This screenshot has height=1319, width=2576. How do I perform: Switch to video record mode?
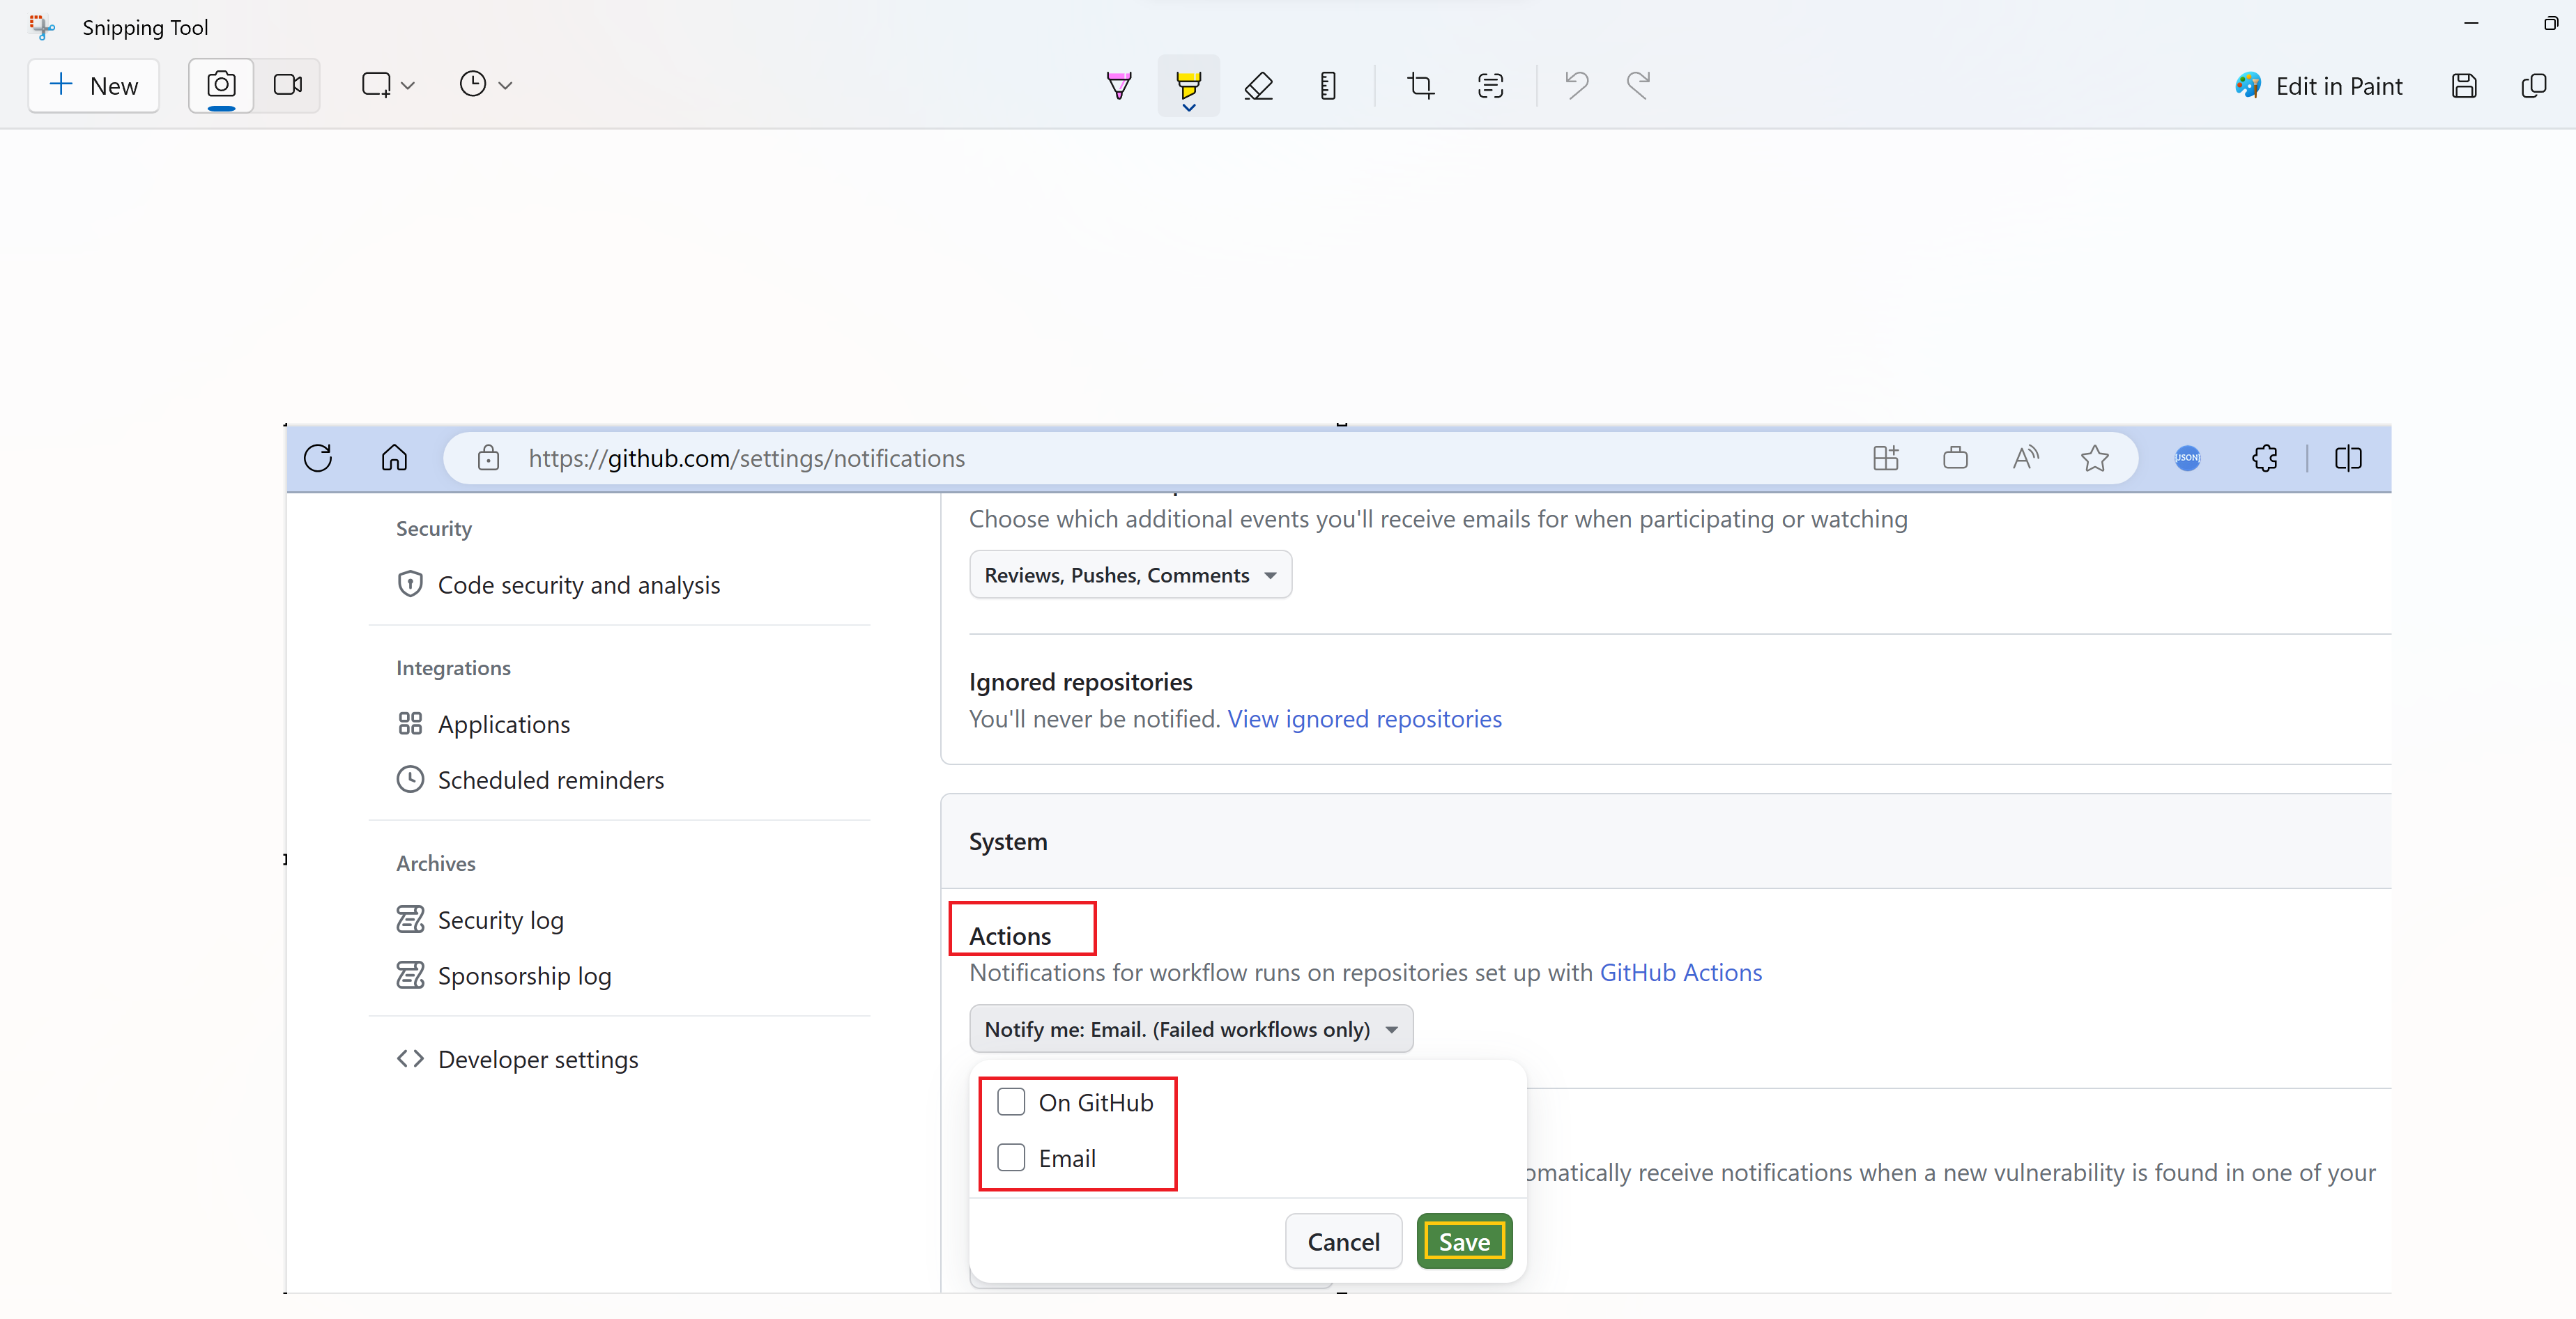287,85
